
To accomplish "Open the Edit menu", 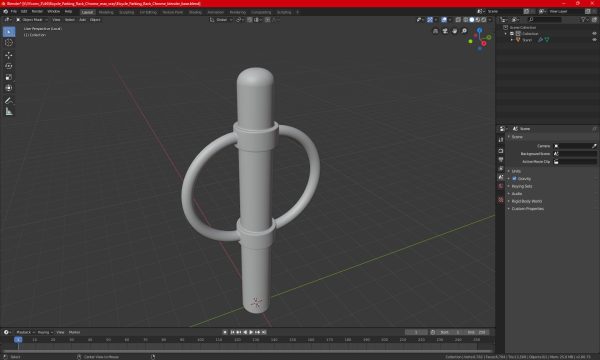I will click(24, 11).
